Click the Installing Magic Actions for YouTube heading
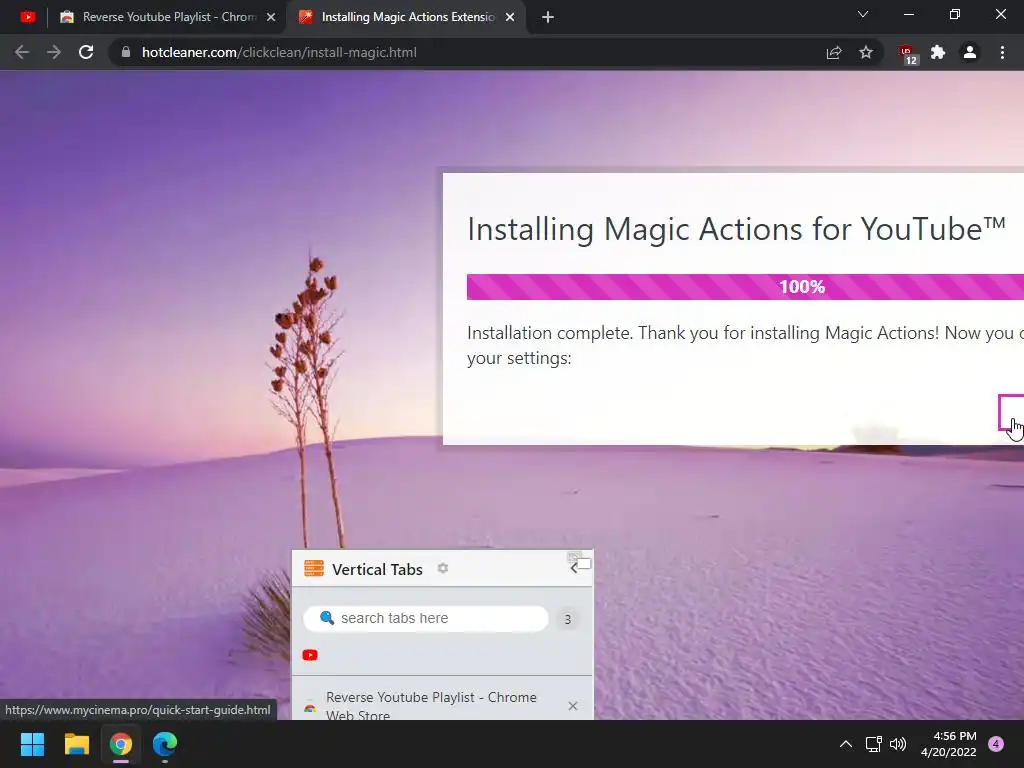This screenshot has width=1024, height=768. [736, 229]
